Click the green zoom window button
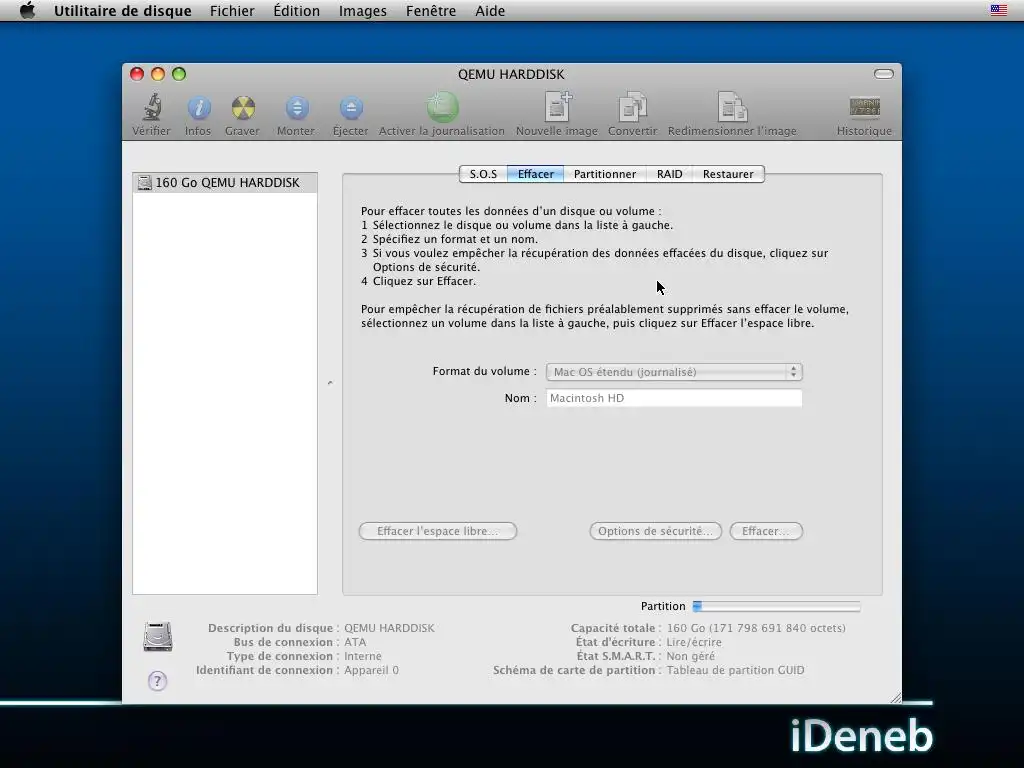This screenshot has width=1024, height=768. pyautogui.click(x=179, y=74)
